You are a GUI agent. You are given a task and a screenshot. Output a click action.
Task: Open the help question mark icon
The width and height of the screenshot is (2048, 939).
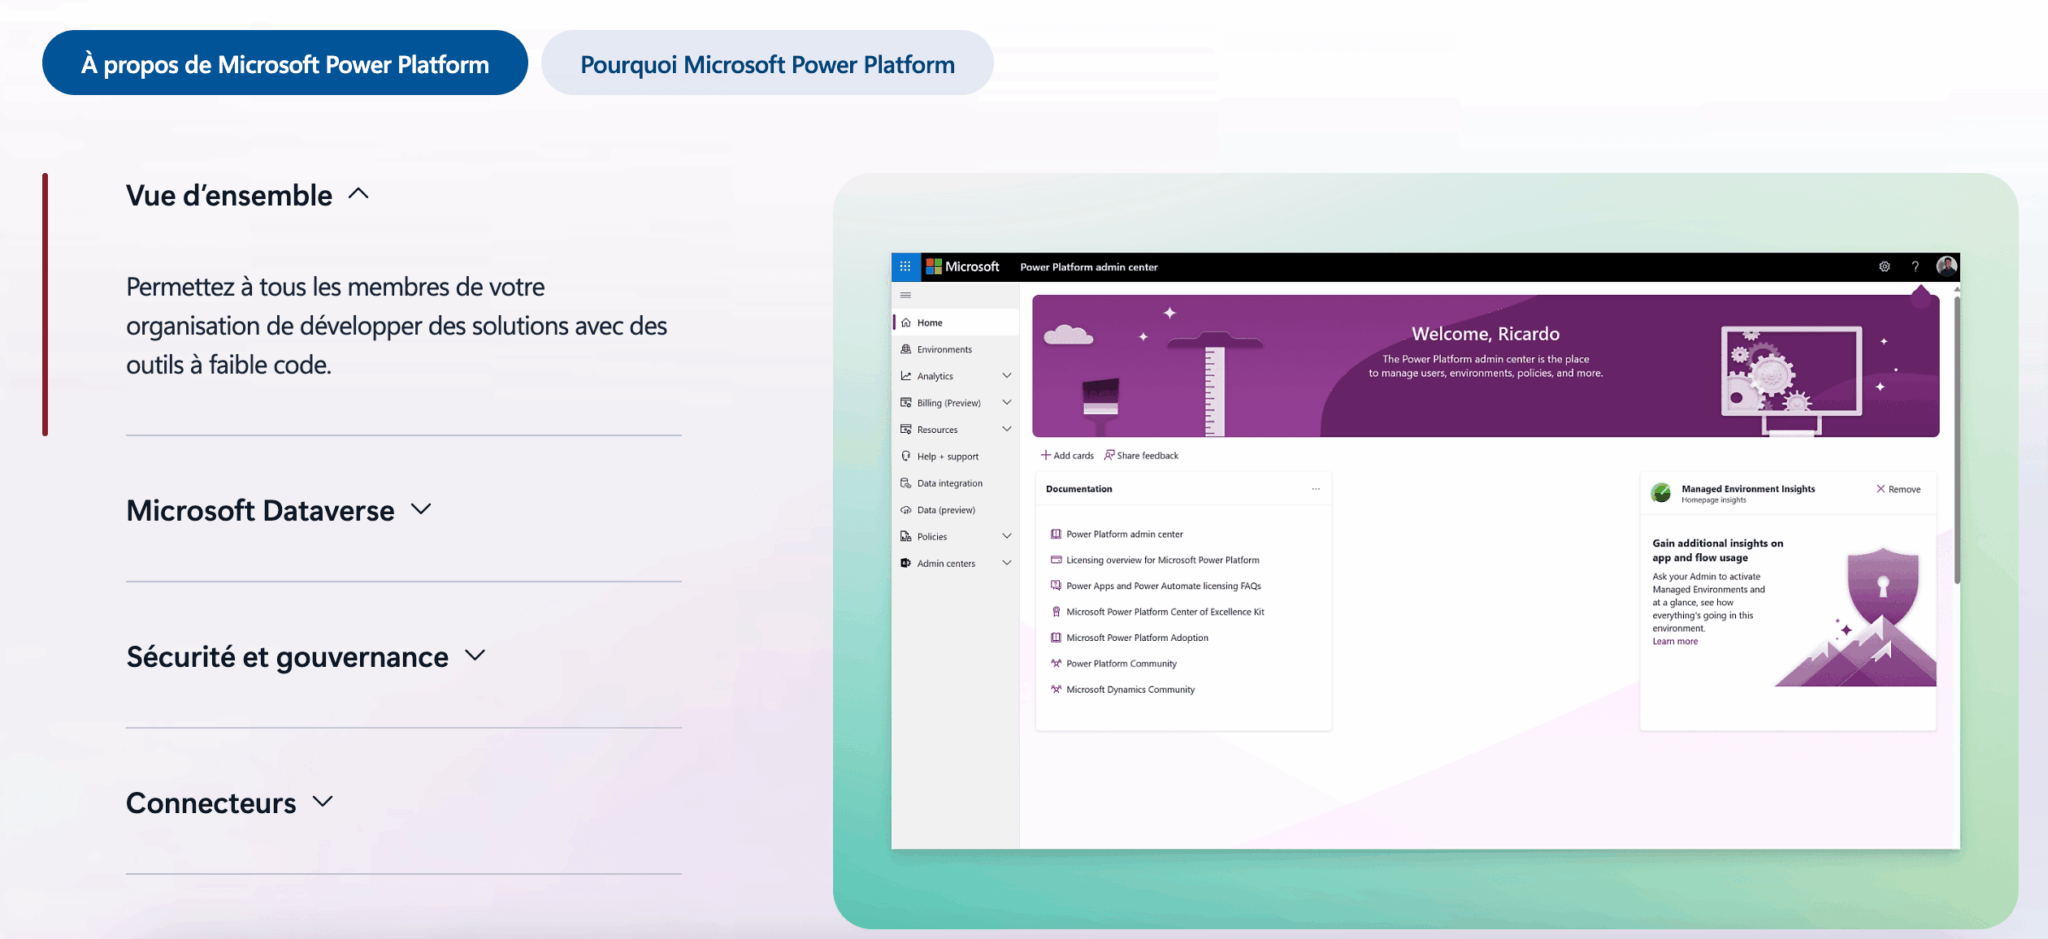coord(1915,267)
